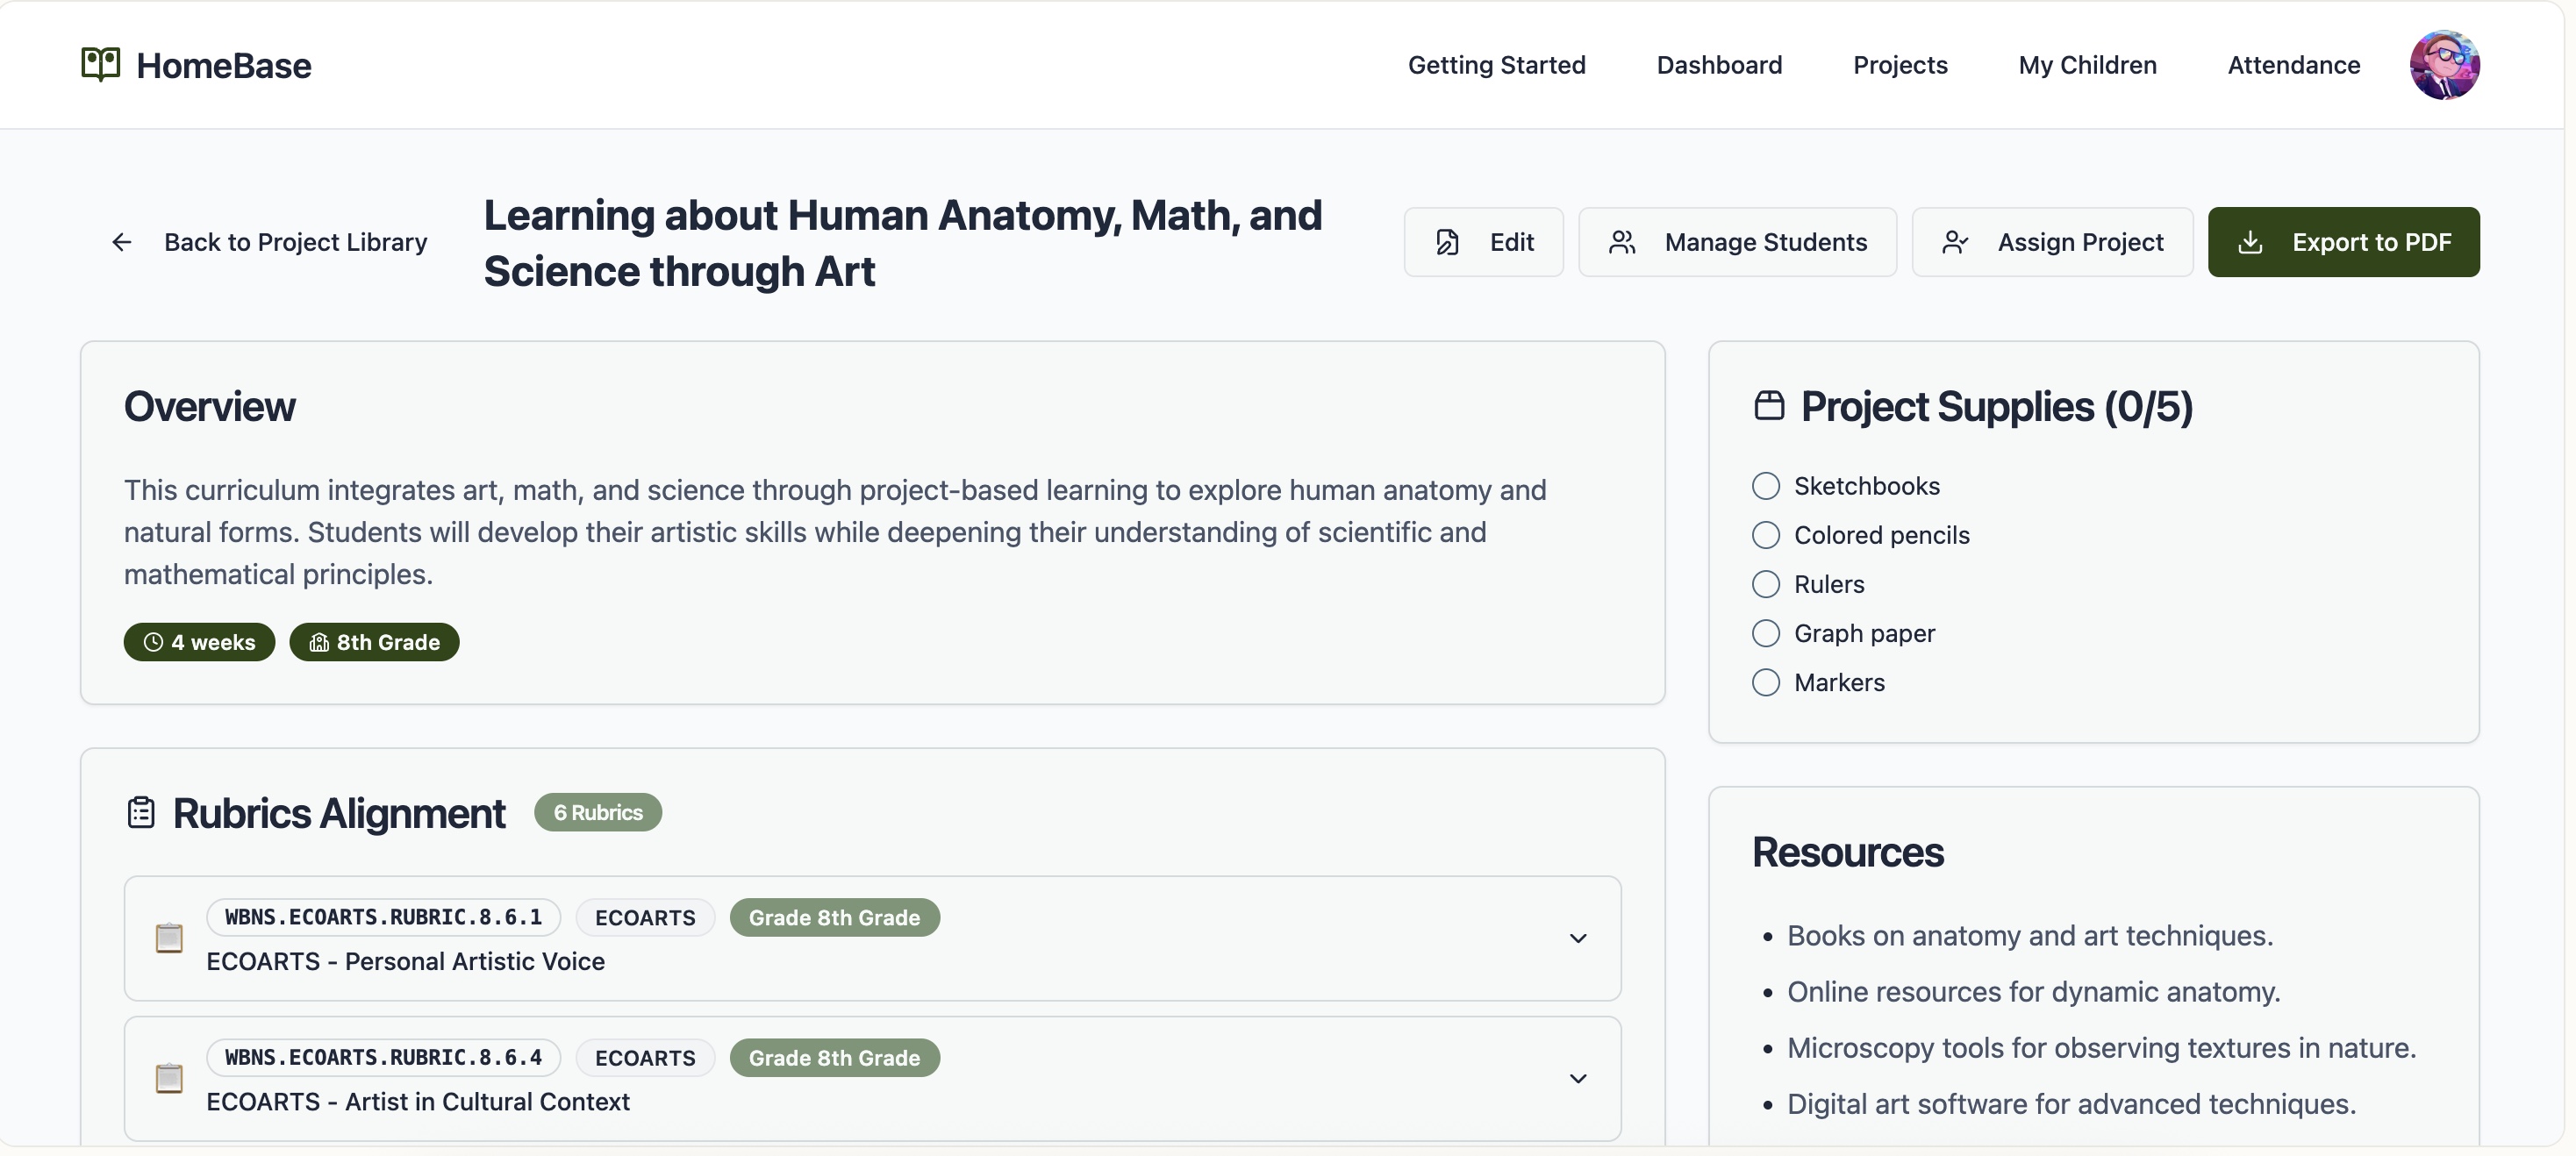Click the clipboard icon beside Rubrics Alignment

click(x=140, y=812)
